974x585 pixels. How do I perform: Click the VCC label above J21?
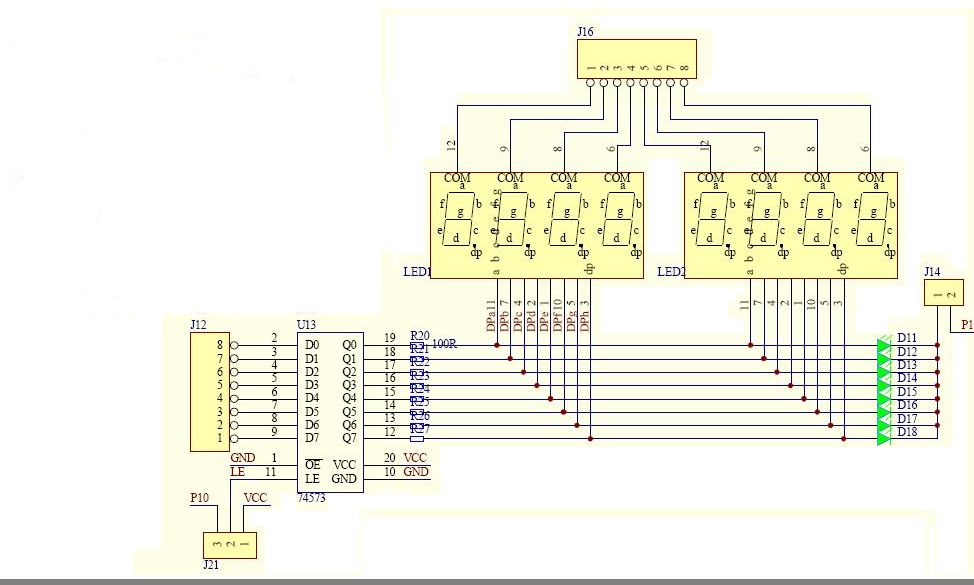click(256, 497)
